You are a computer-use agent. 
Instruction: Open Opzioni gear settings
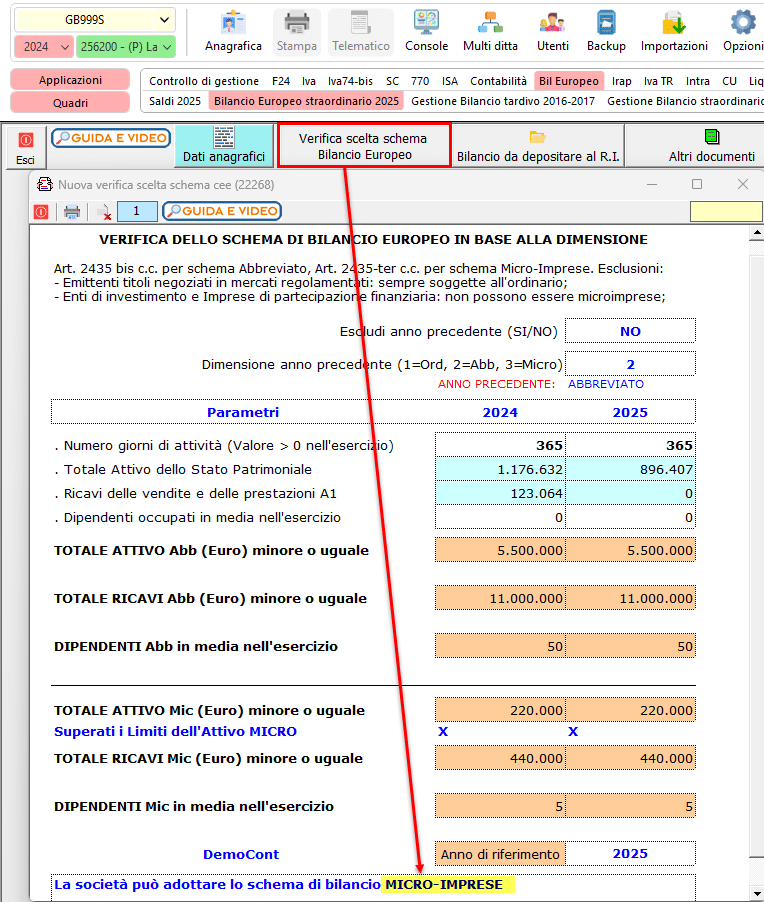pos(743,32)
